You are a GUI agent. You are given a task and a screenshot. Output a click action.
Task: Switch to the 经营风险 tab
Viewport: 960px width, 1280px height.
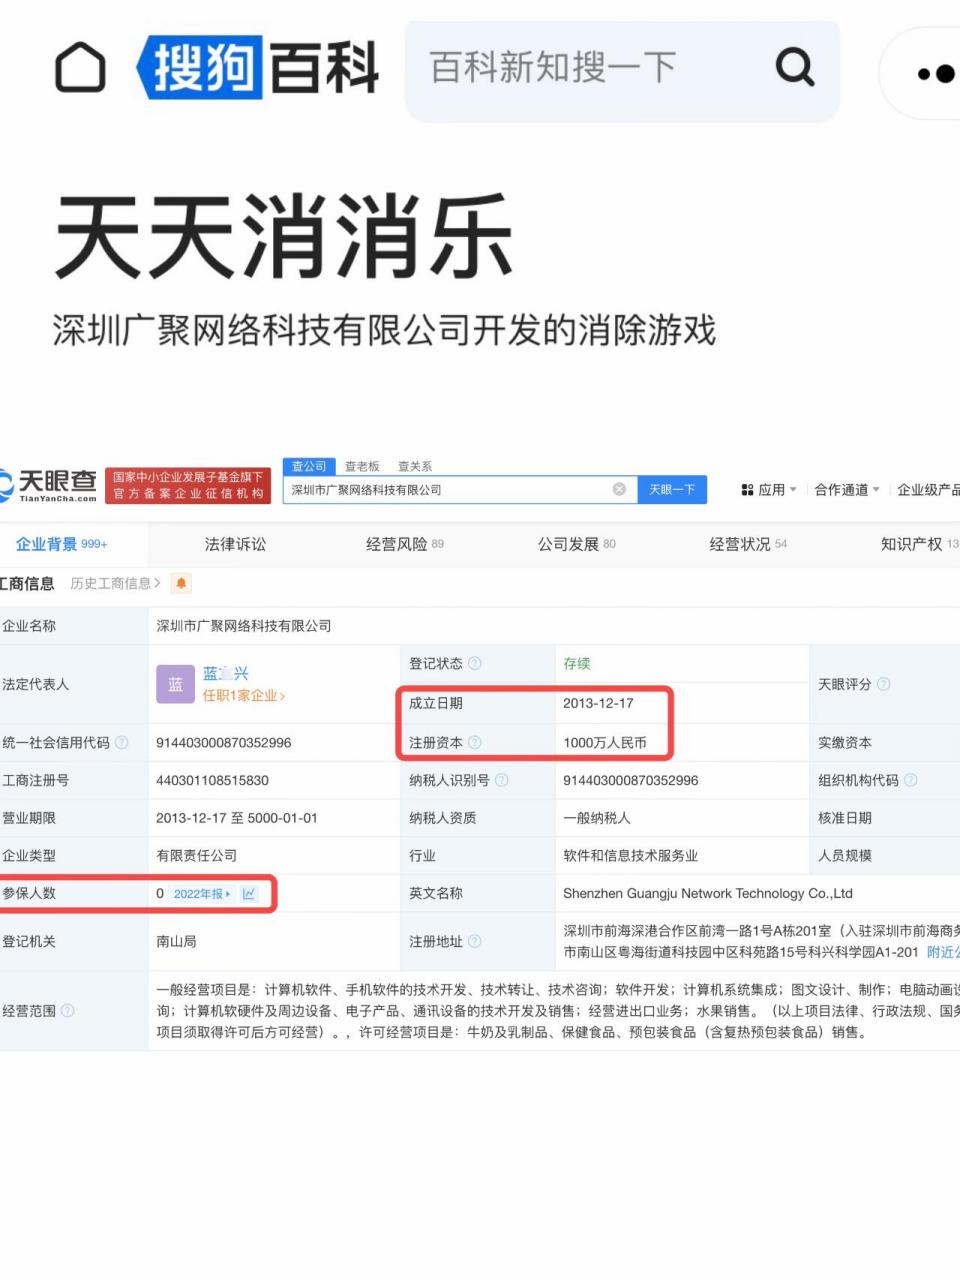pyautogui.click(x=405, y=544)
